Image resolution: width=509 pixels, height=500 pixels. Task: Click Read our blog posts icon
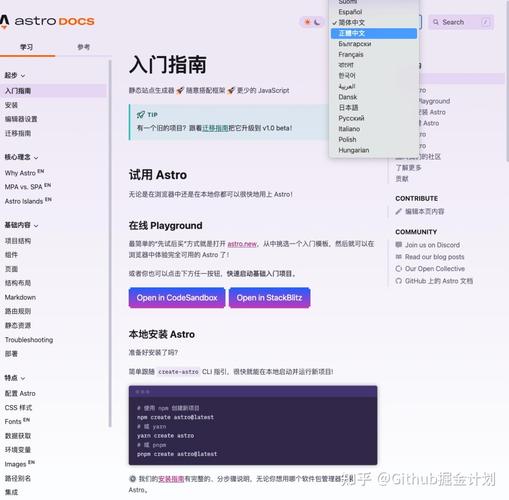[x=399, y=256]
